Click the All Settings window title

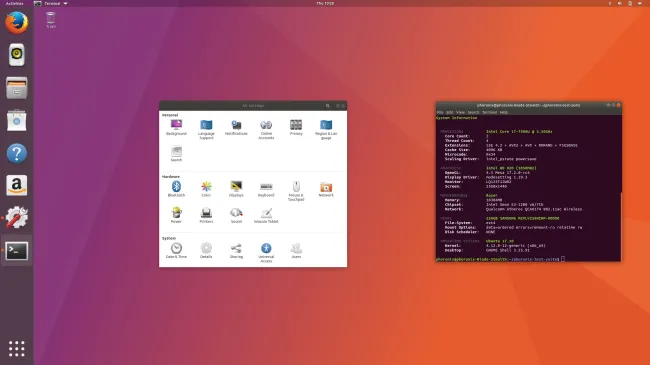coord(253,106)
